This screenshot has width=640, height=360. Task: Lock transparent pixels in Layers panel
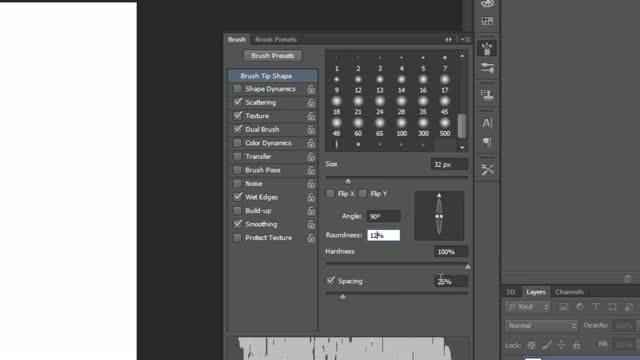click(531, 345)
